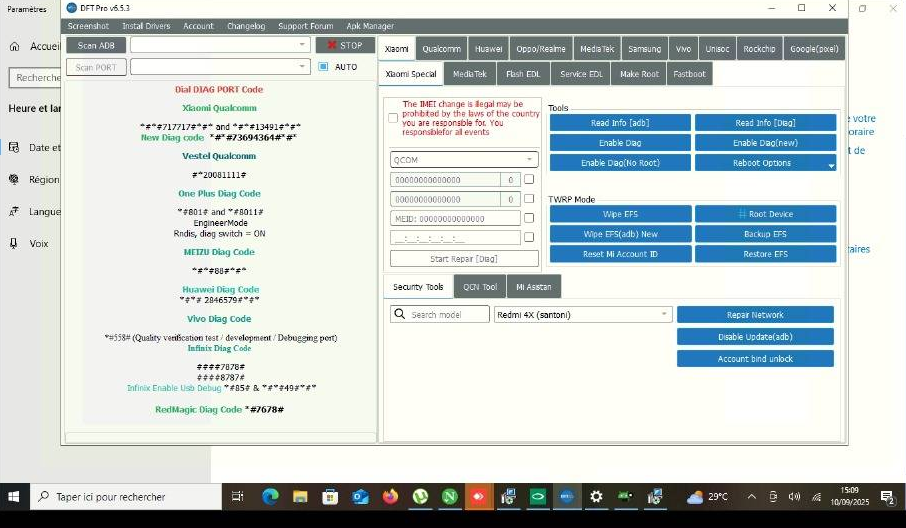This screenshot has width=906, height=528.
Task: Open network status tray icon
Action: 816,496
